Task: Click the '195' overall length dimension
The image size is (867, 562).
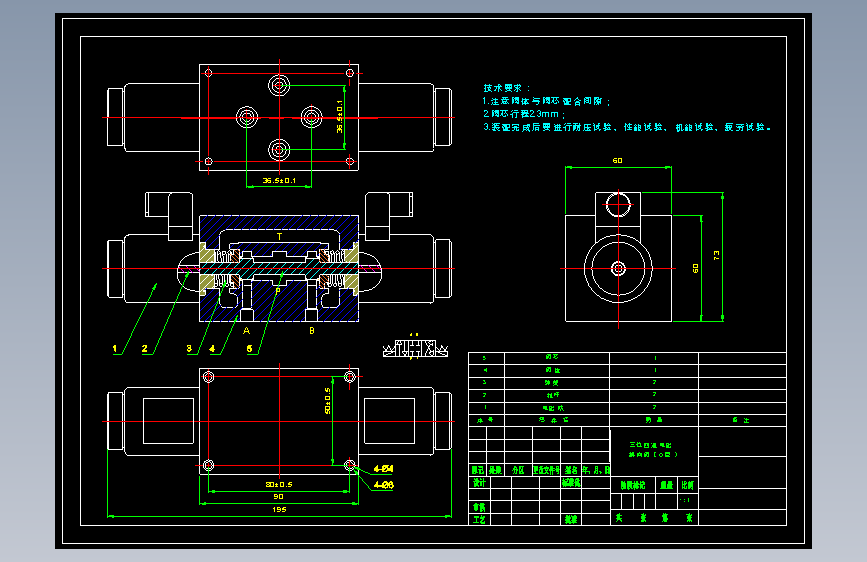Action: 279,509
